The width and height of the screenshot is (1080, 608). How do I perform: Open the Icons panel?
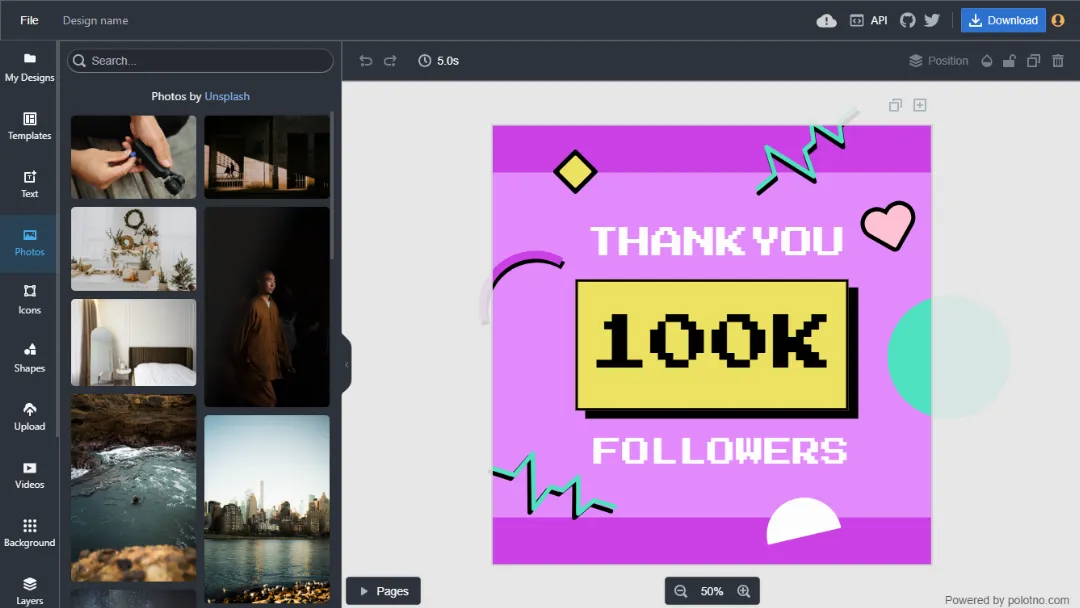click(x=29, y=301)
